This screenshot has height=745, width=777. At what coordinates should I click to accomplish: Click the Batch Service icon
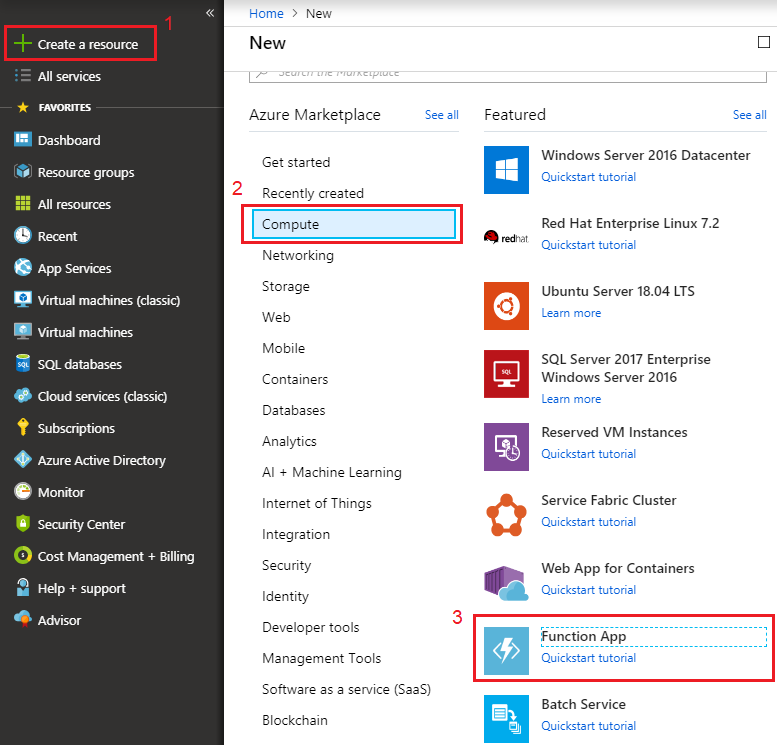click(506, 718)
